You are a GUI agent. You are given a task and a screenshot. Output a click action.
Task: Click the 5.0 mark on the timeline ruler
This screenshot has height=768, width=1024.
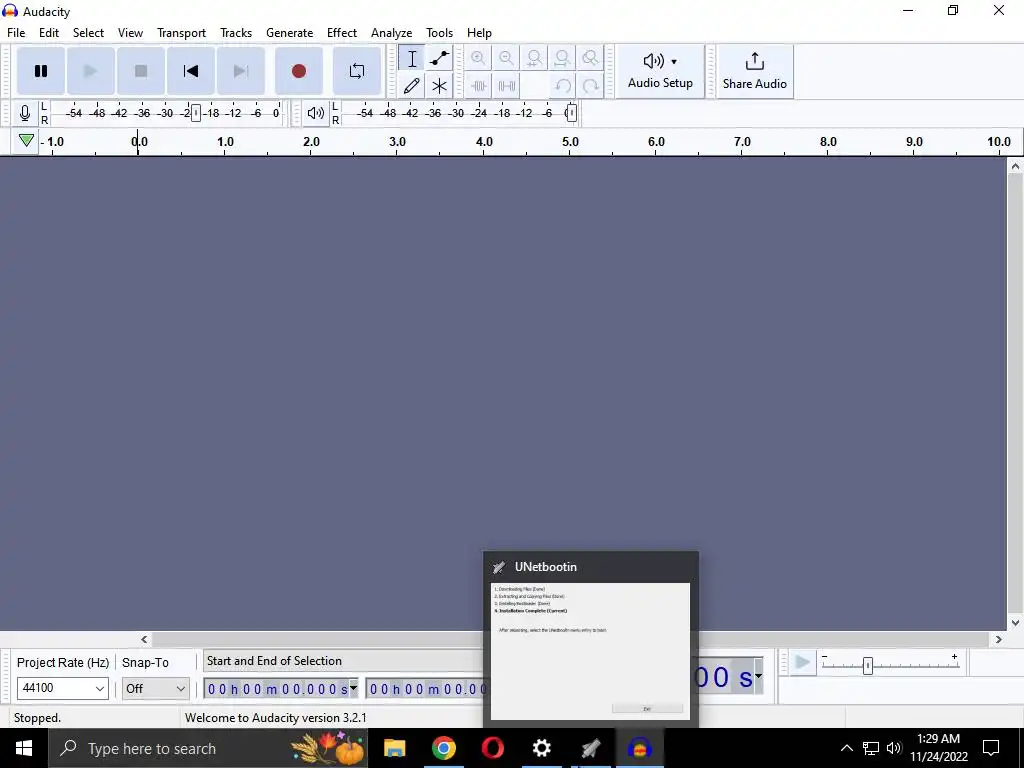[570, 141]
